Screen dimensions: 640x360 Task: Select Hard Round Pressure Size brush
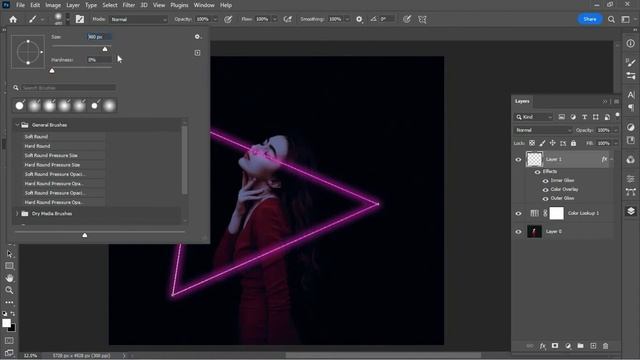click(x=52, y=165)
